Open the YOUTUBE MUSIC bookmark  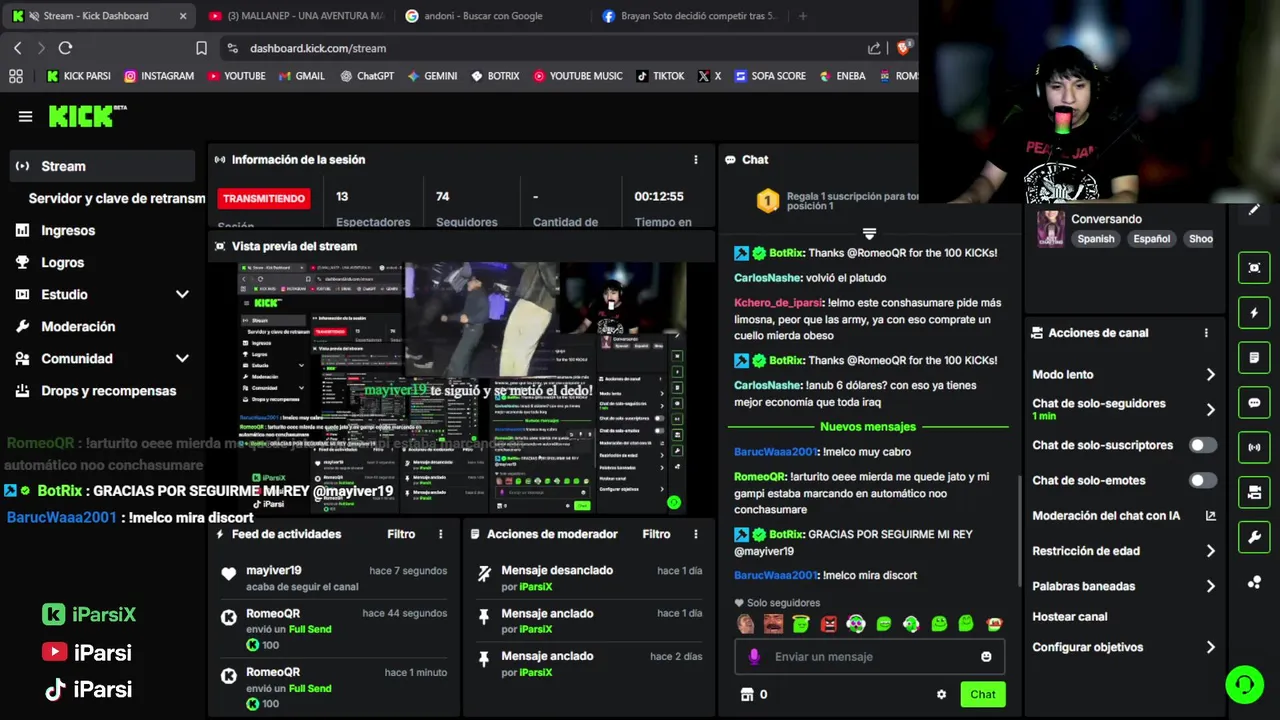click(577, 76)
